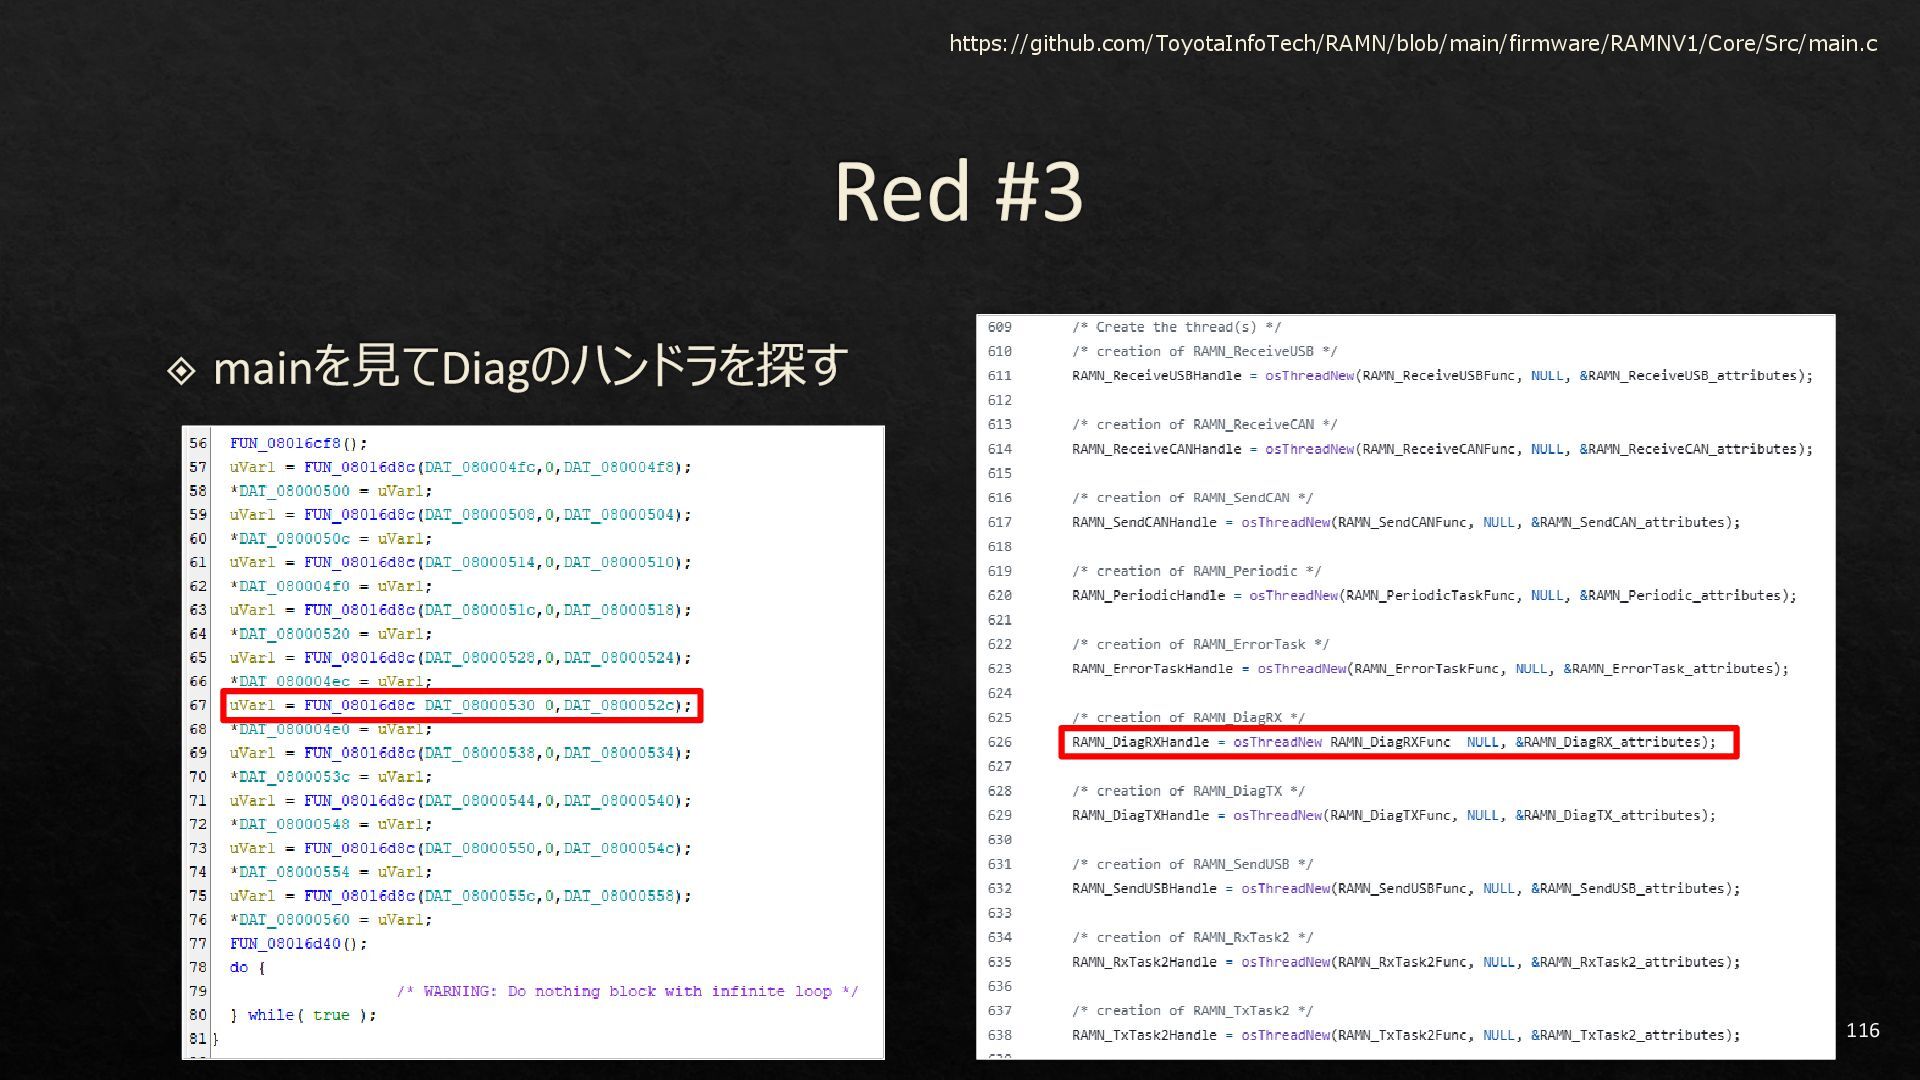The width and height of the screenshot is (1920, 1080).
Task: Click the RAMN_PeriodicHandle code line
Action: [x=1433, y=595]
